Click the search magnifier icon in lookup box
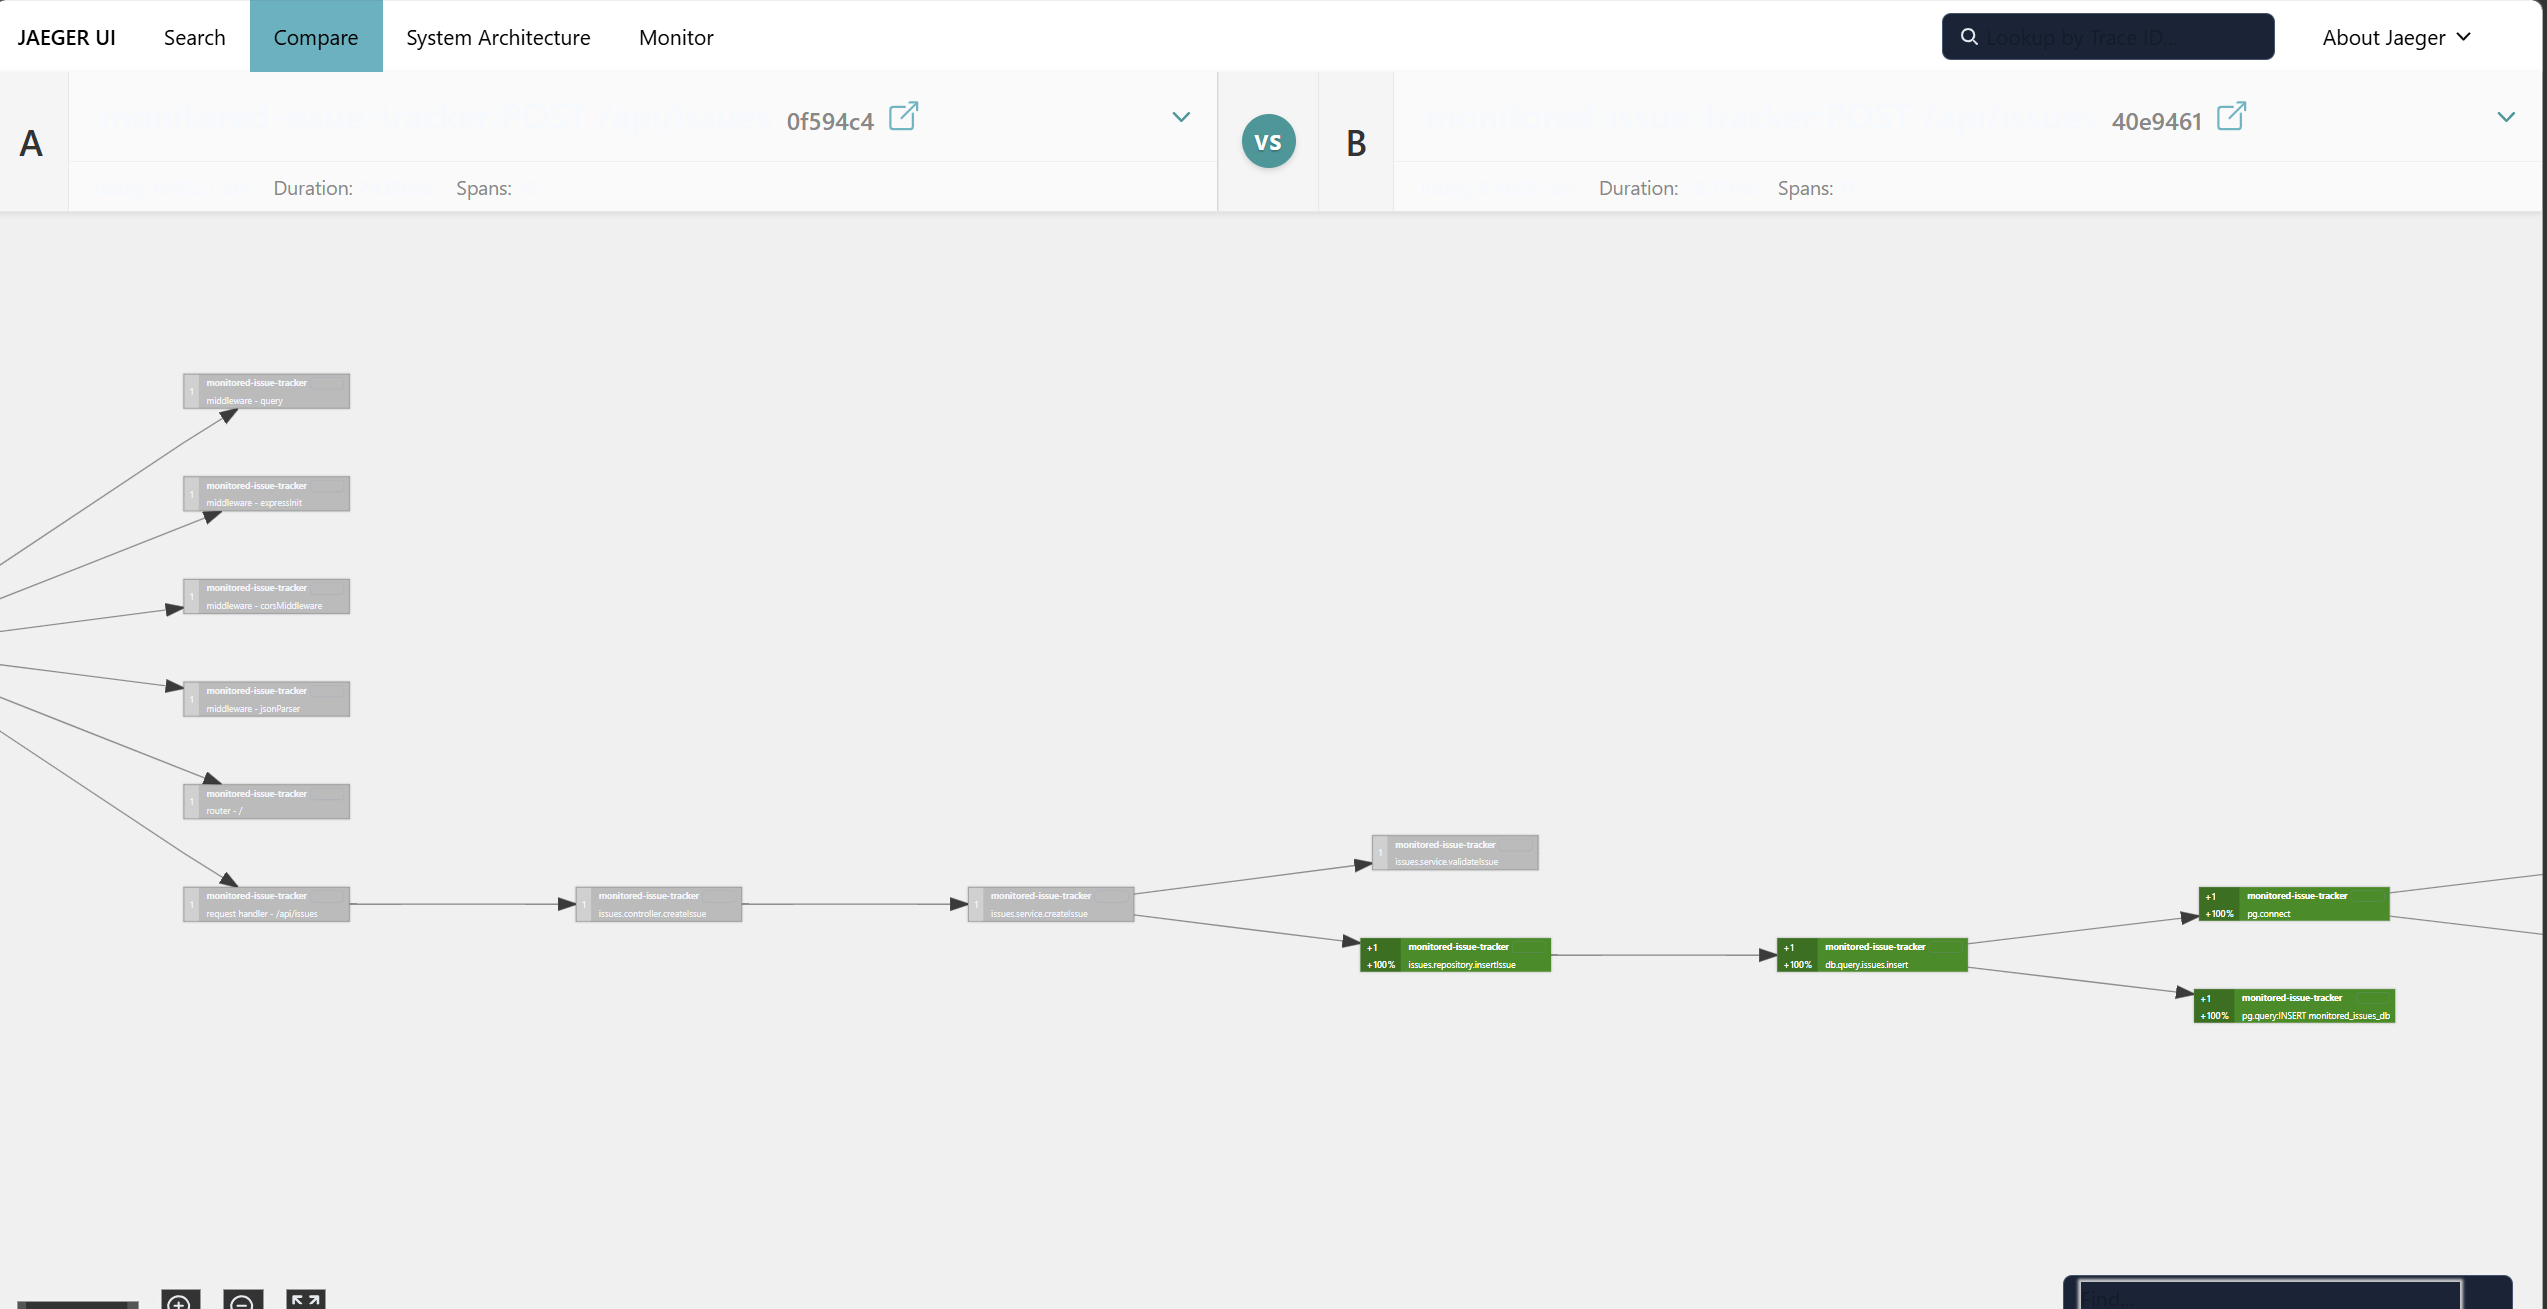 (1969, 37)
